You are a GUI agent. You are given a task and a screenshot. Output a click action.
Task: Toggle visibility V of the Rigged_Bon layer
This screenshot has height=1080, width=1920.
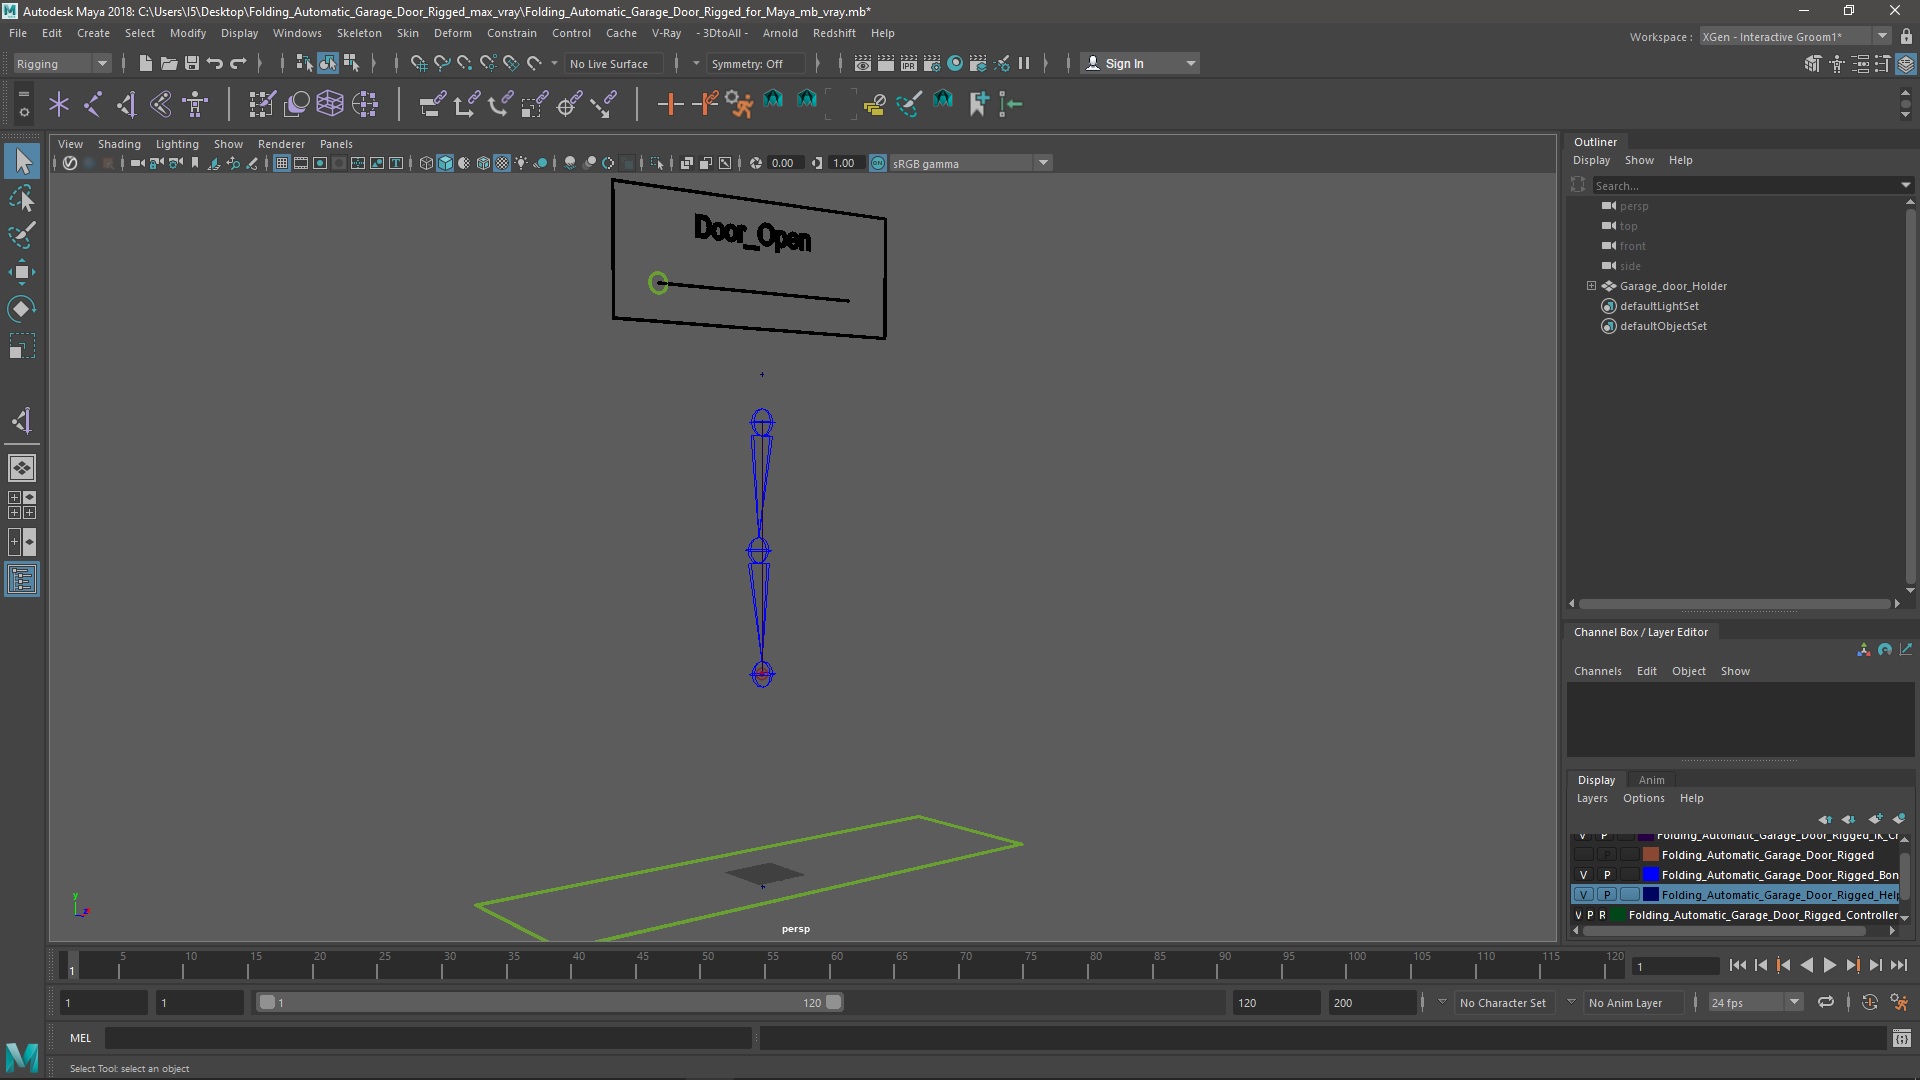1583,875
